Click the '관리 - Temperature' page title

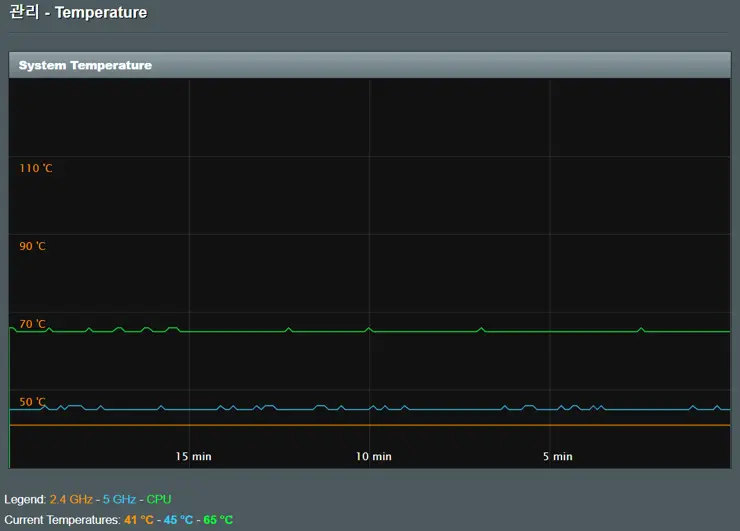[78, 13]
